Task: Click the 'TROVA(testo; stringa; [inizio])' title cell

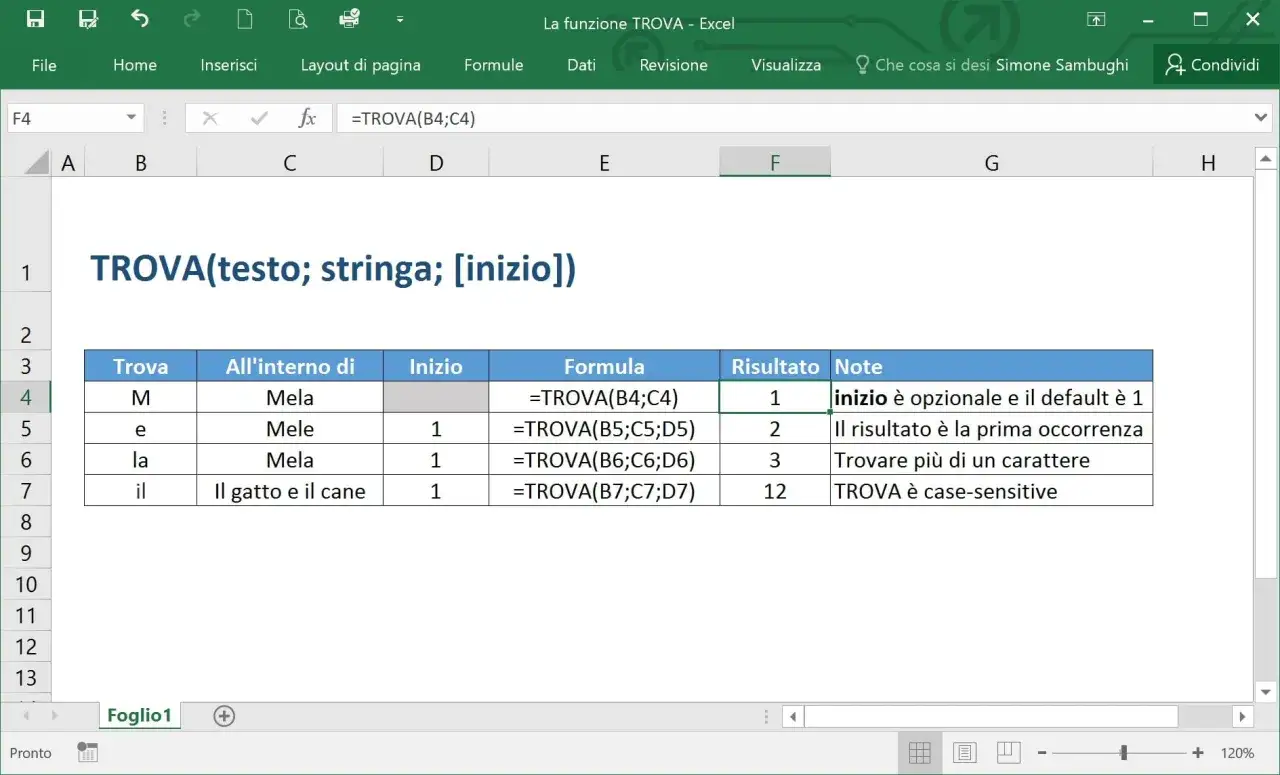Action: click(x=333, y=270)
